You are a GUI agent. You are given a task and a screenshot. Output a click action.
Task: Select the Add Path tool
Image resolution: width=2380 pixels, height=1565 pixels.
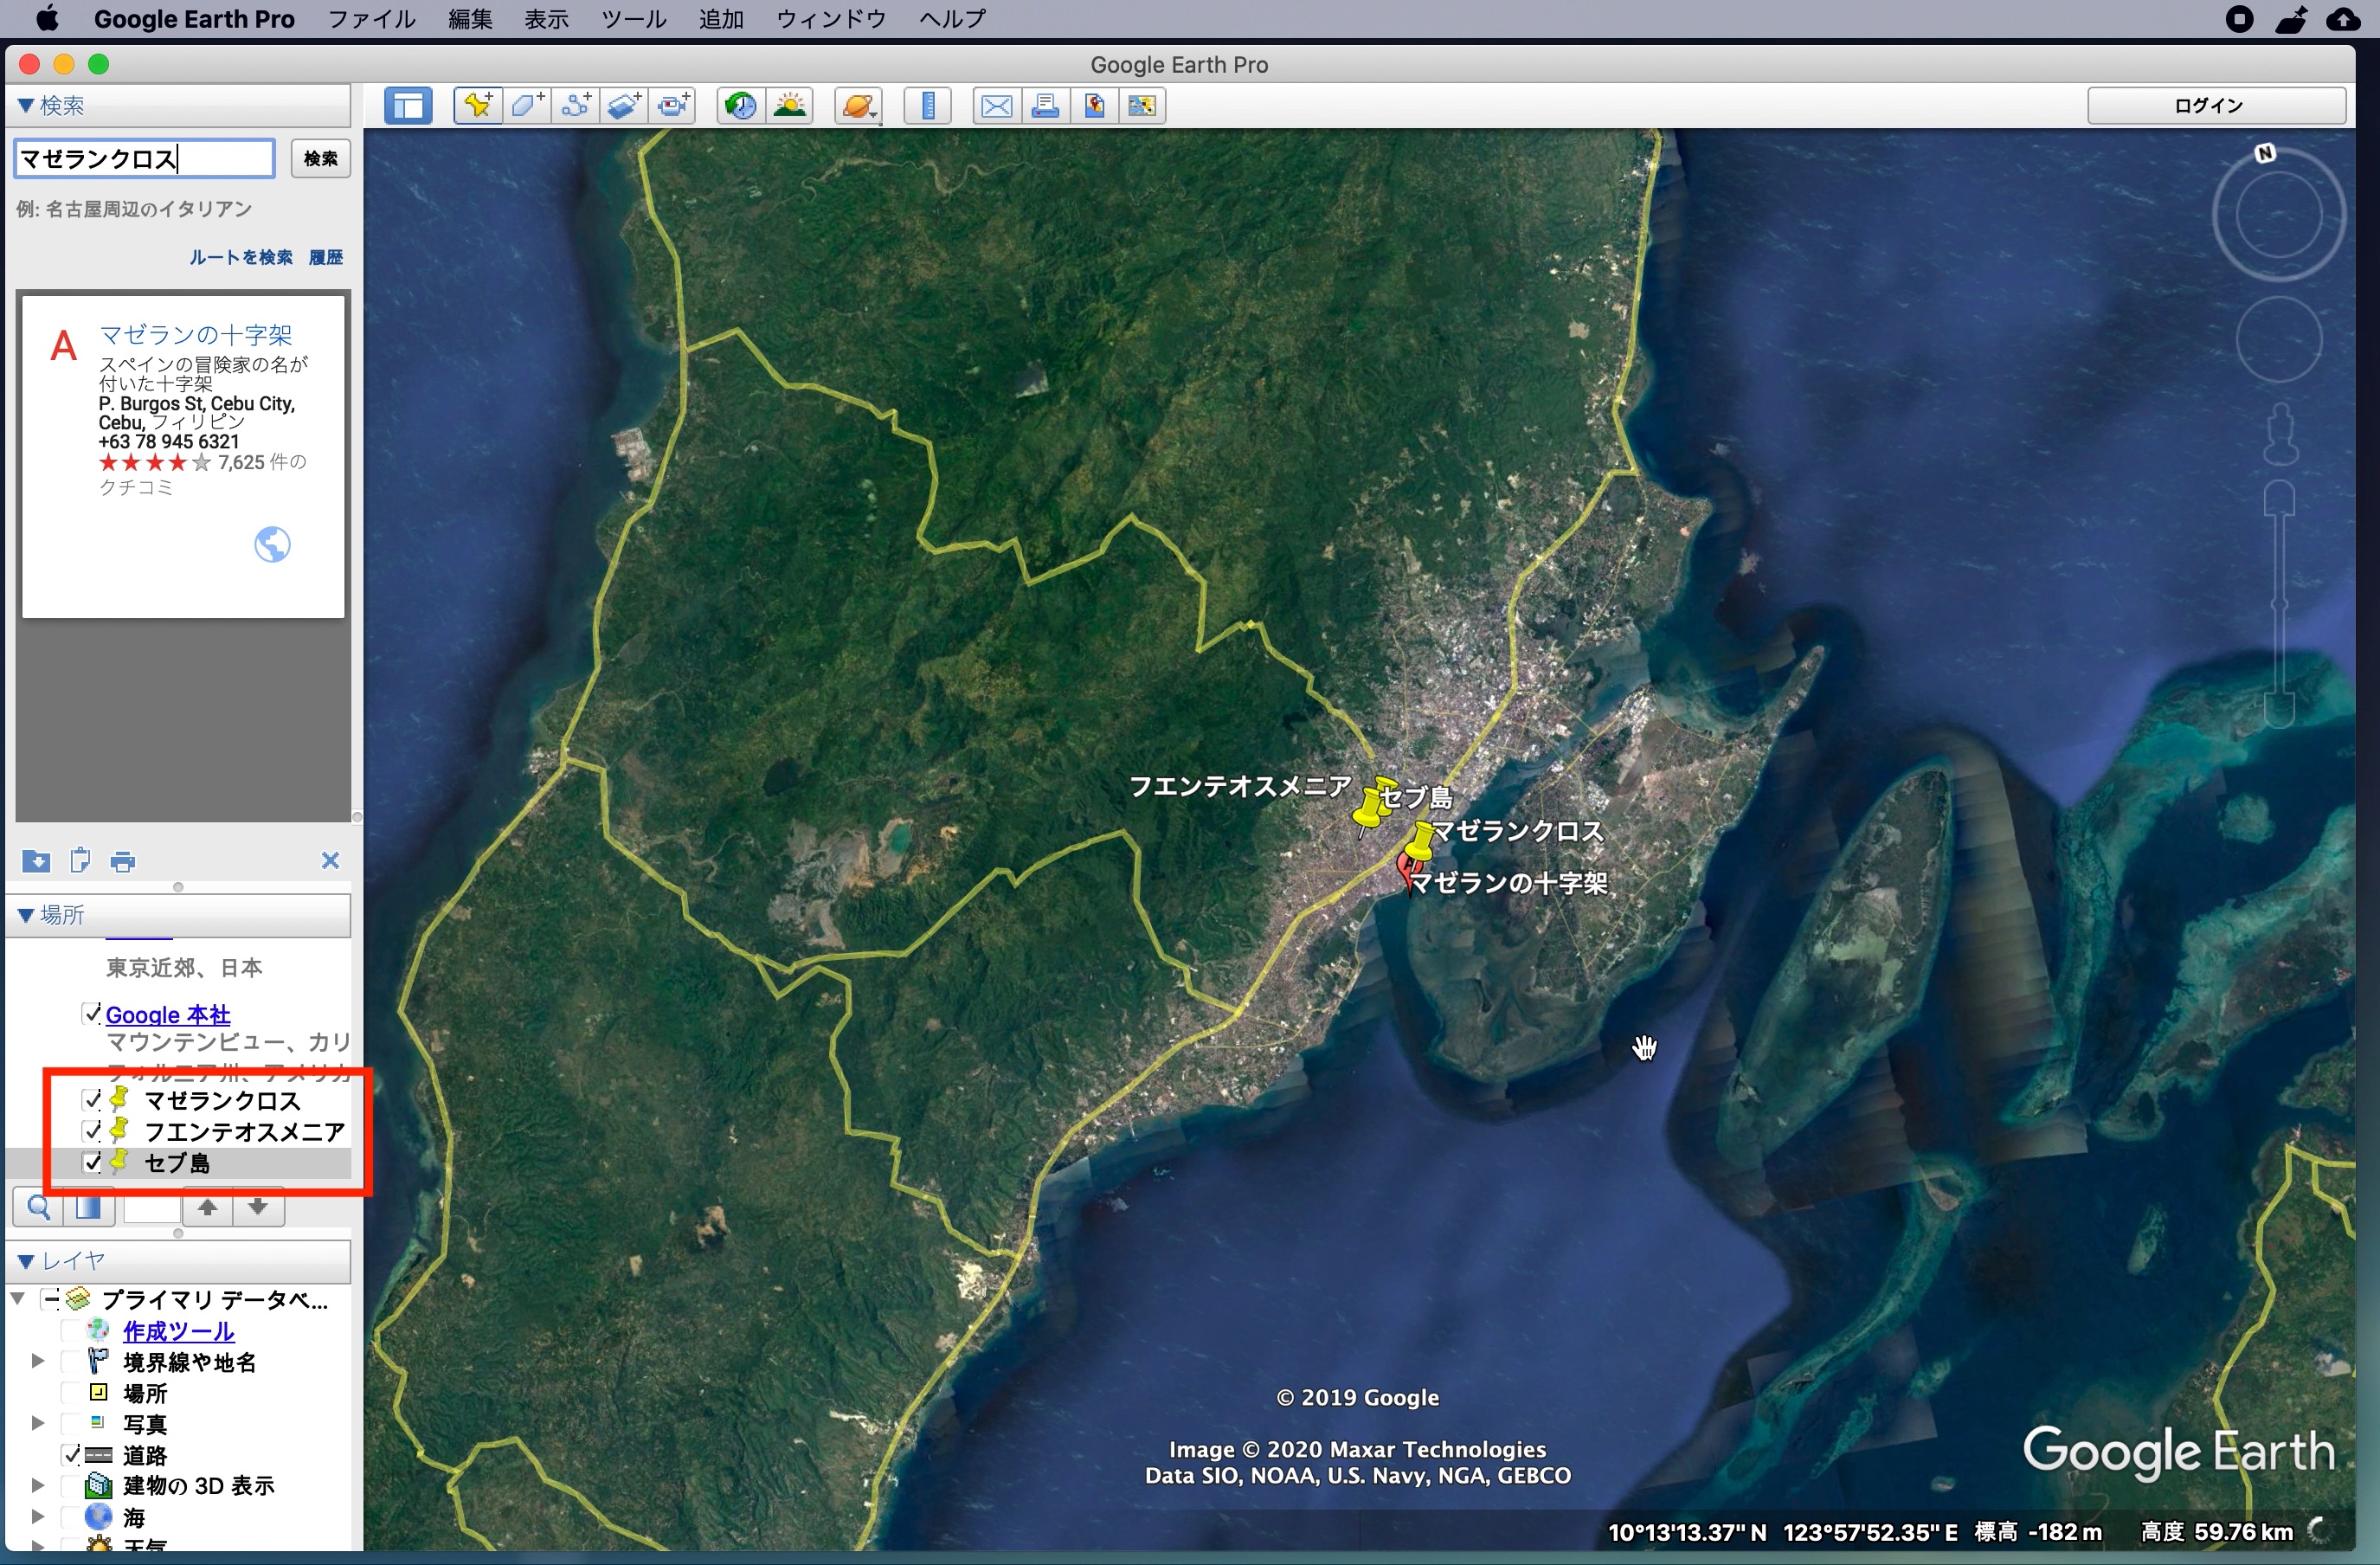click(x=576, y=105)
